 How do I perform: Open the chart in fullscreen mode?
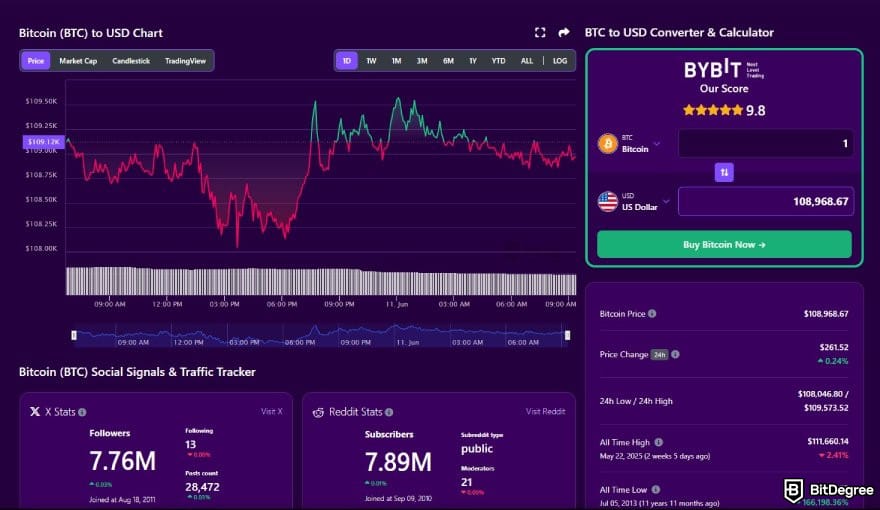pos(540,33)
